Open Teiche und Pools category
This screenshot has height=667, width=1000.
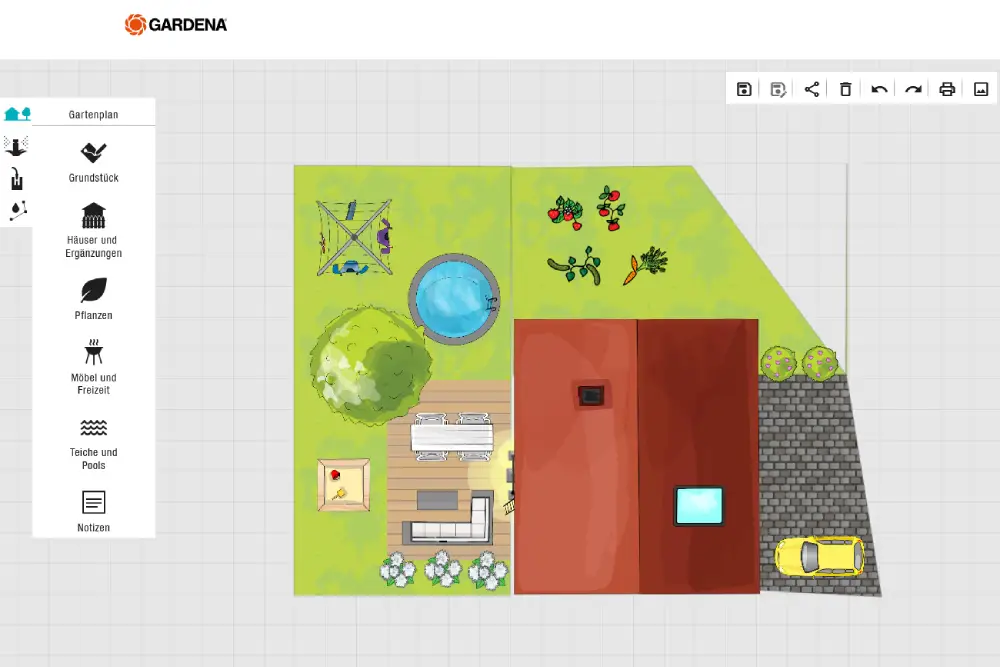[94, 441]
